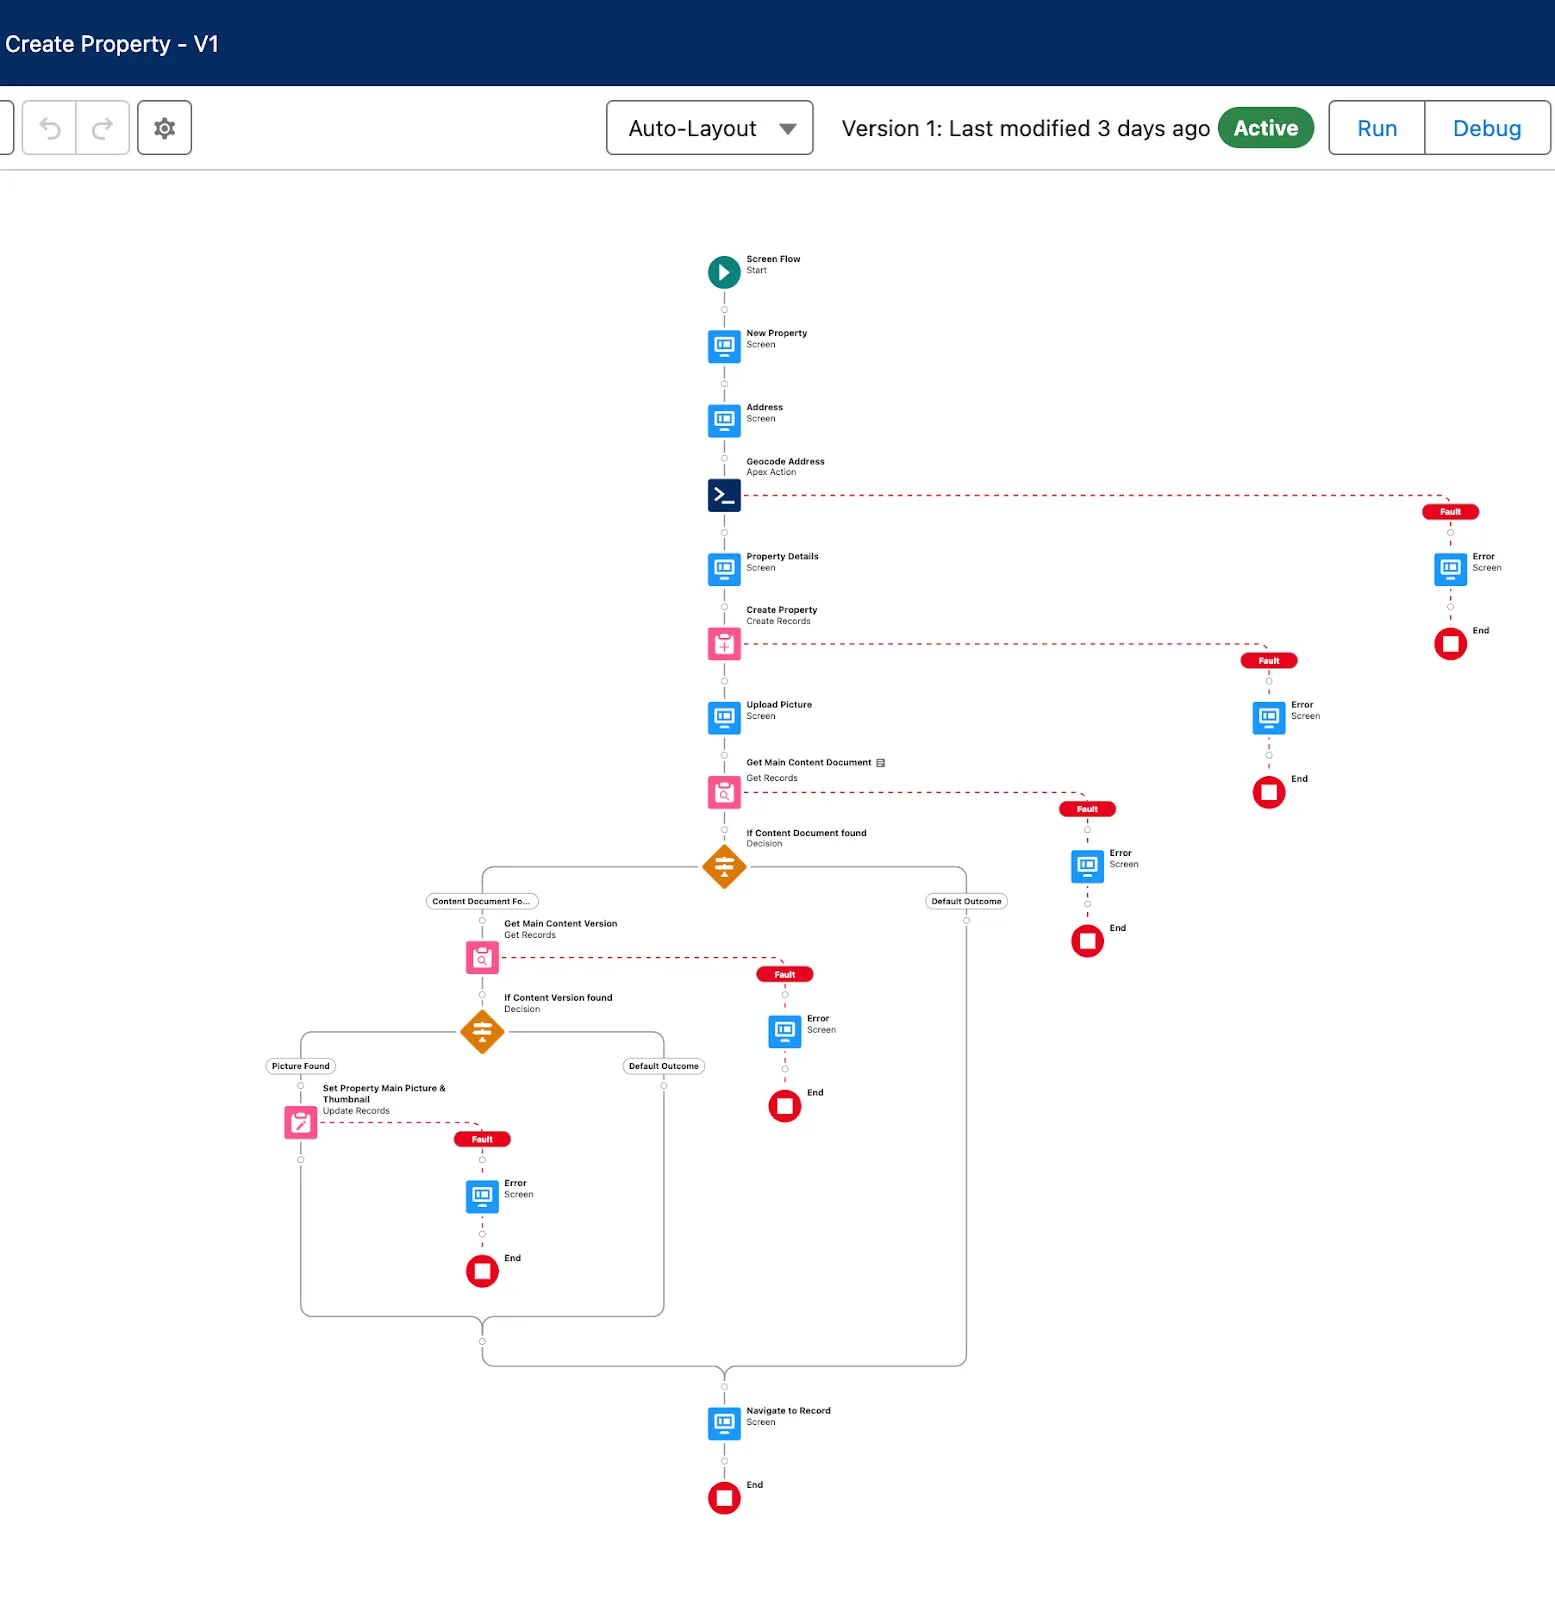Open Error screen under Set Property Main Picture fault

point(482,1196)
